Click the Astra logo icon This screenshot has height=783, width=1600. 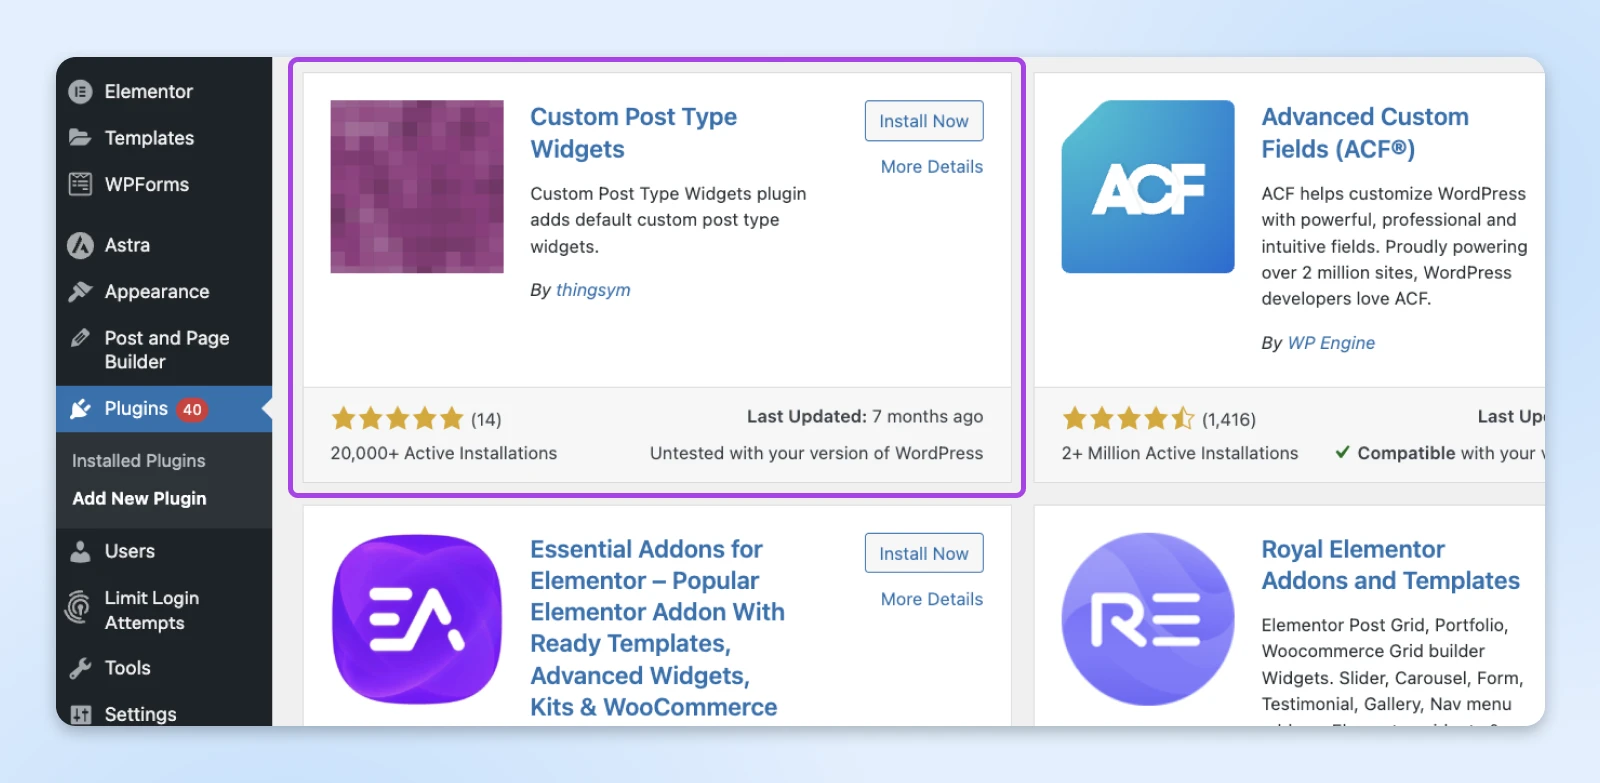(80, 245)
